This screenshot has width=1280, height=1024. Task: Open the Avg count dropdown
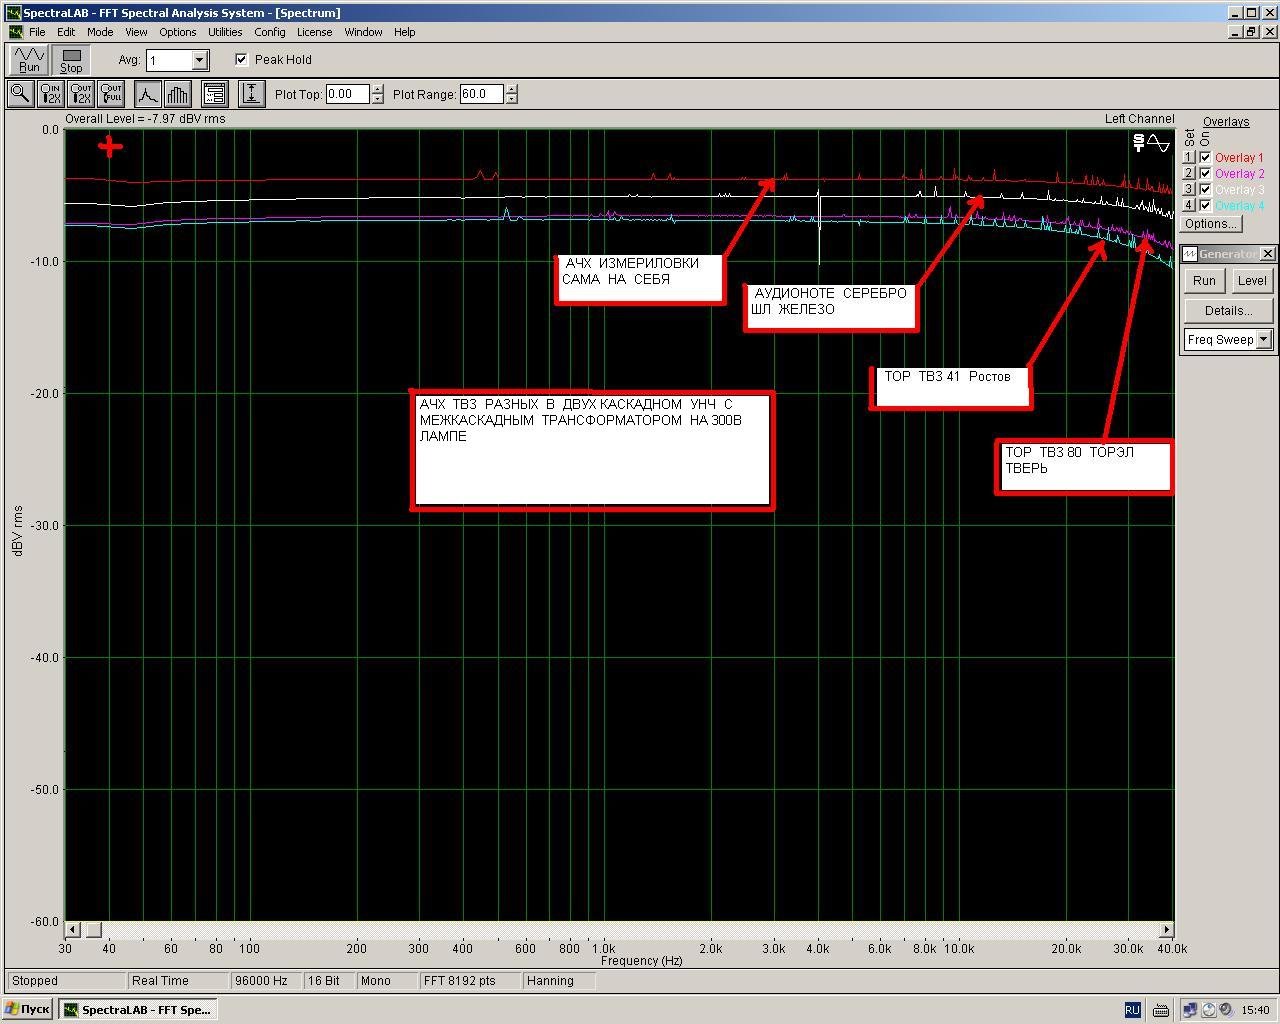point(199,60)
